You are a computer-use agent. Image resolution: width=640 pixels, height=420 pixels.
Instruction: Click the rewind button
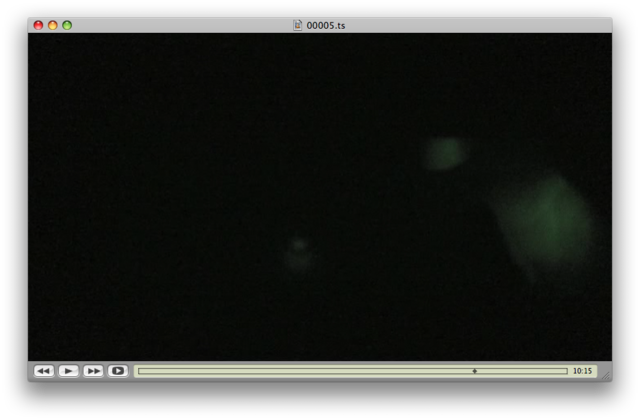44,371
